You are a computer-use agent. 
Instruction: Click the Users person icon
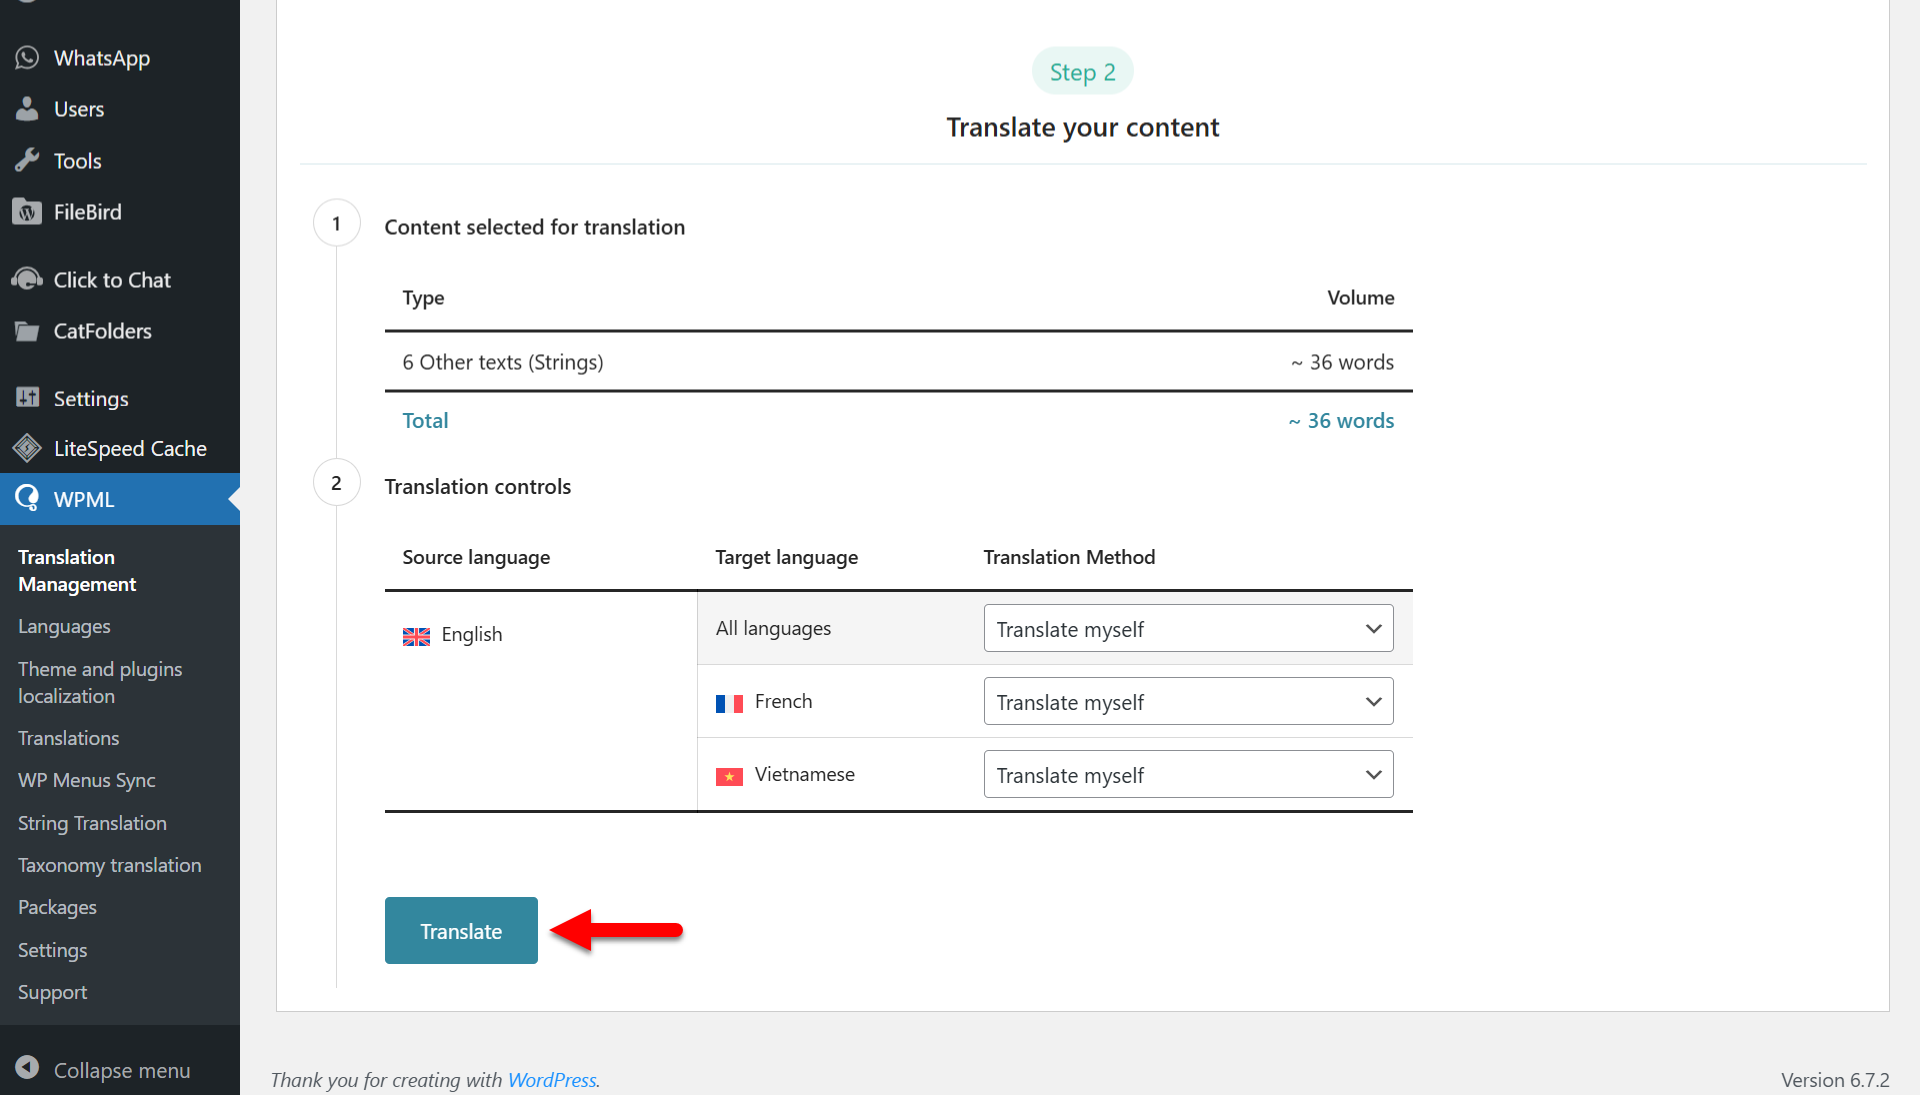pos(27,109)
